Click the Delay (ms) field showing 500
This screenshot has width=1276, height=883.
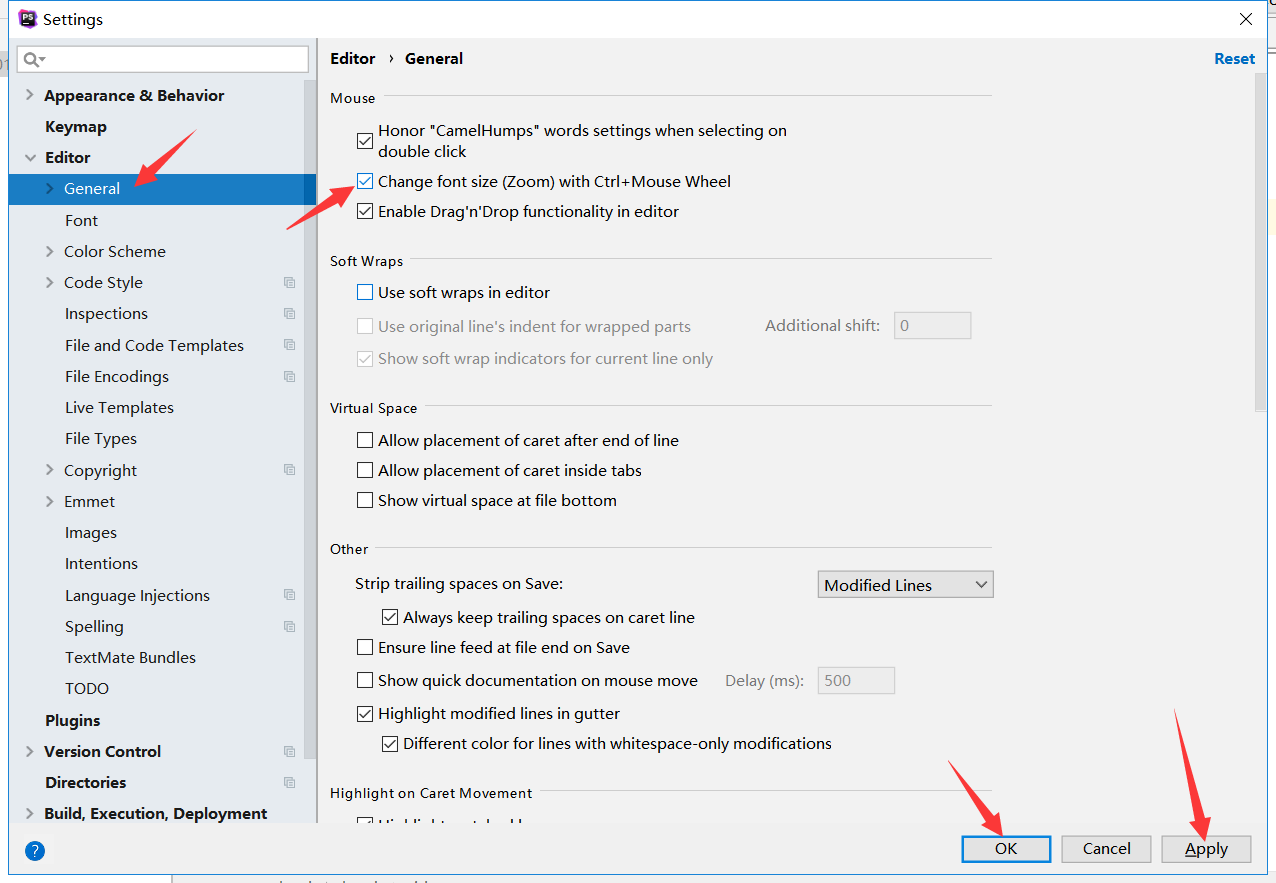[856, 681]
